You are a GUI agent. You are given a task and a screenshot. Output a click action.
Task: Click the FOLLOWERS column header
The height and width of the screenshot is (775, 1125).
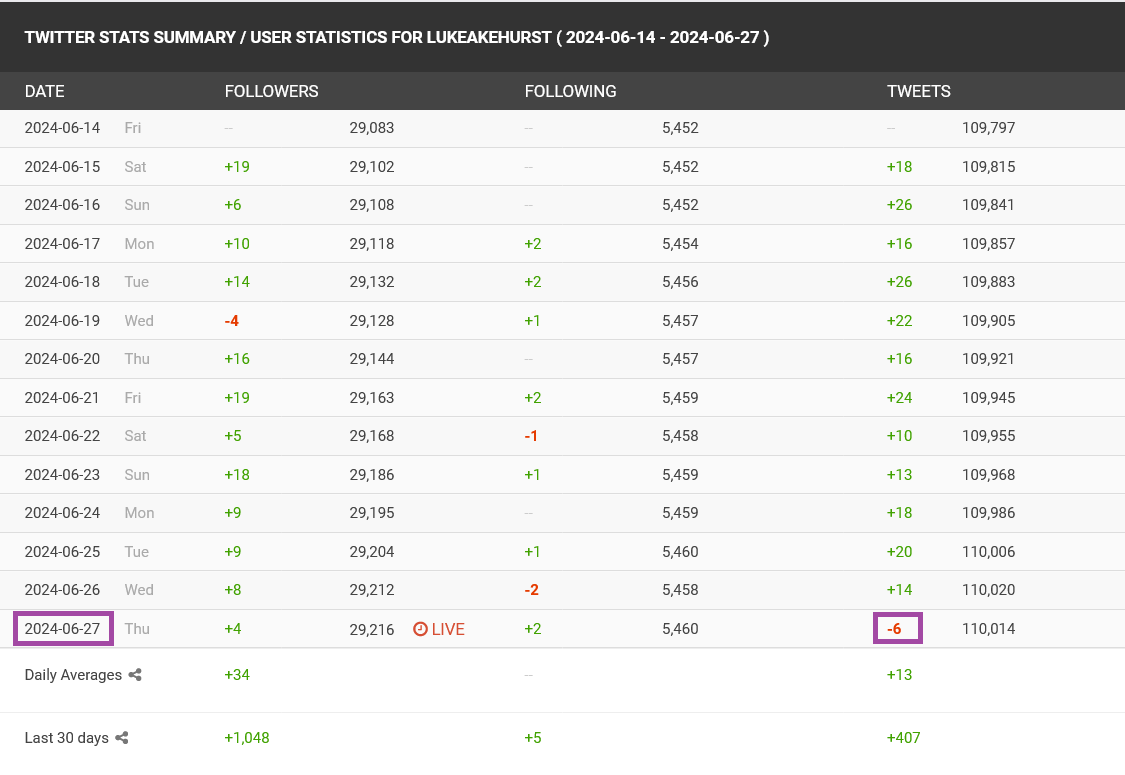click(271, 91)
